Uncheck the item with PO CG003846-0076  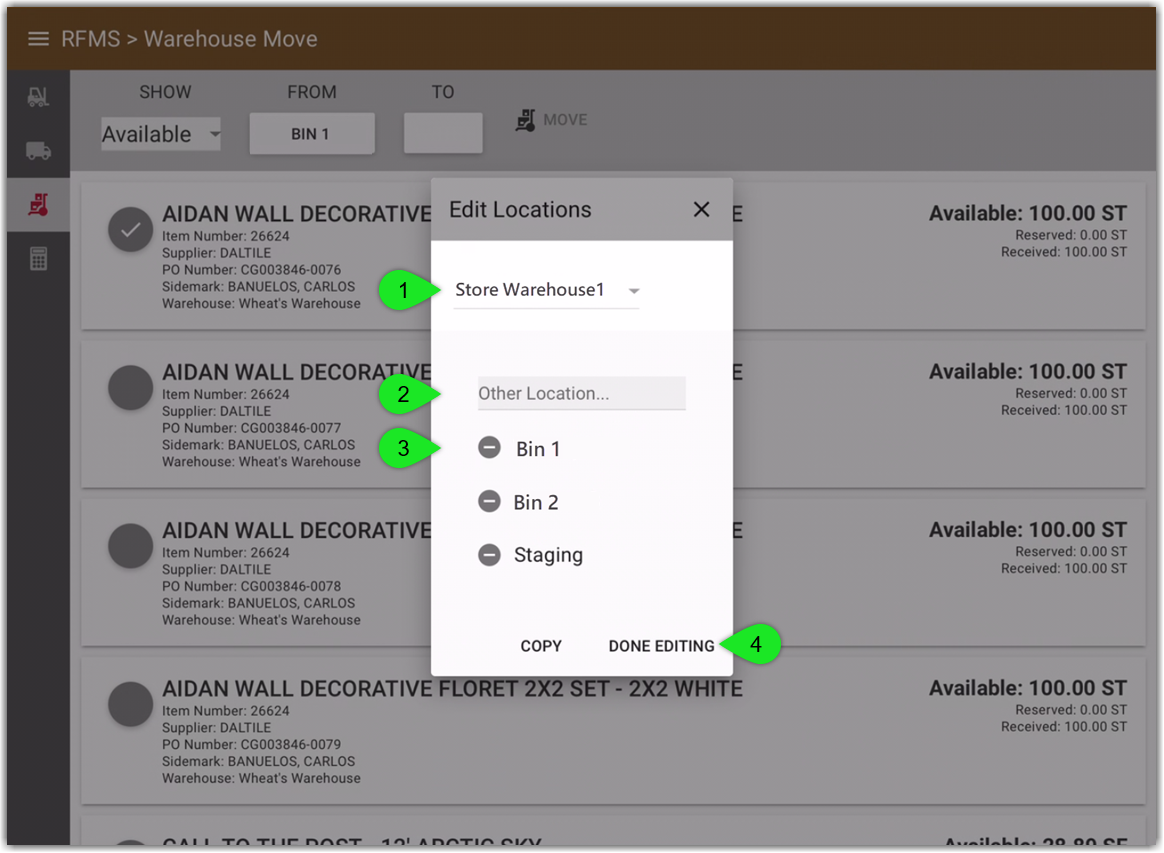click(131, 229)
